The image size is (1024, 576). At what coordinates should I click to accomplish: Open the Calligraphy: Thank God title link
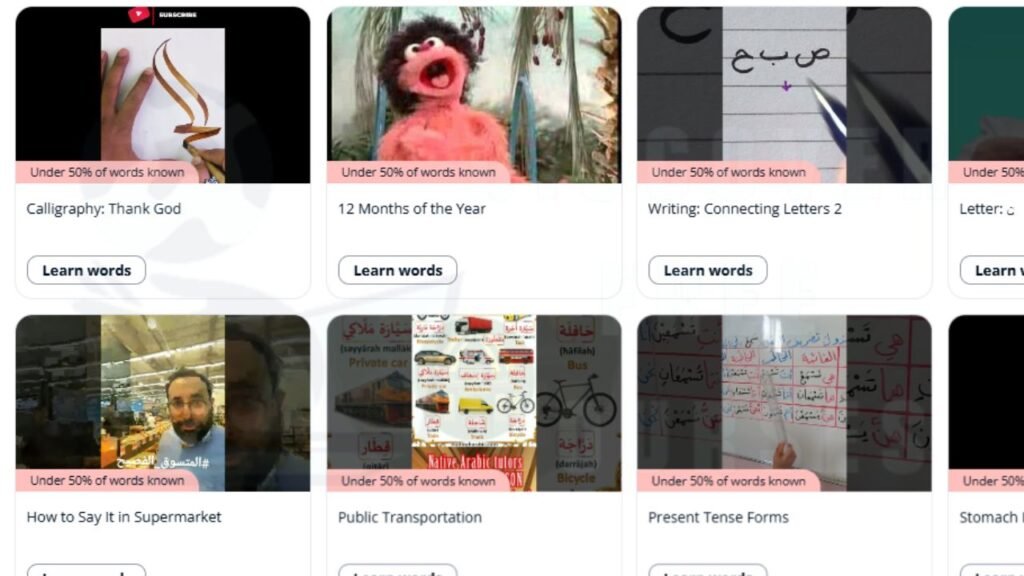[104, 209]
